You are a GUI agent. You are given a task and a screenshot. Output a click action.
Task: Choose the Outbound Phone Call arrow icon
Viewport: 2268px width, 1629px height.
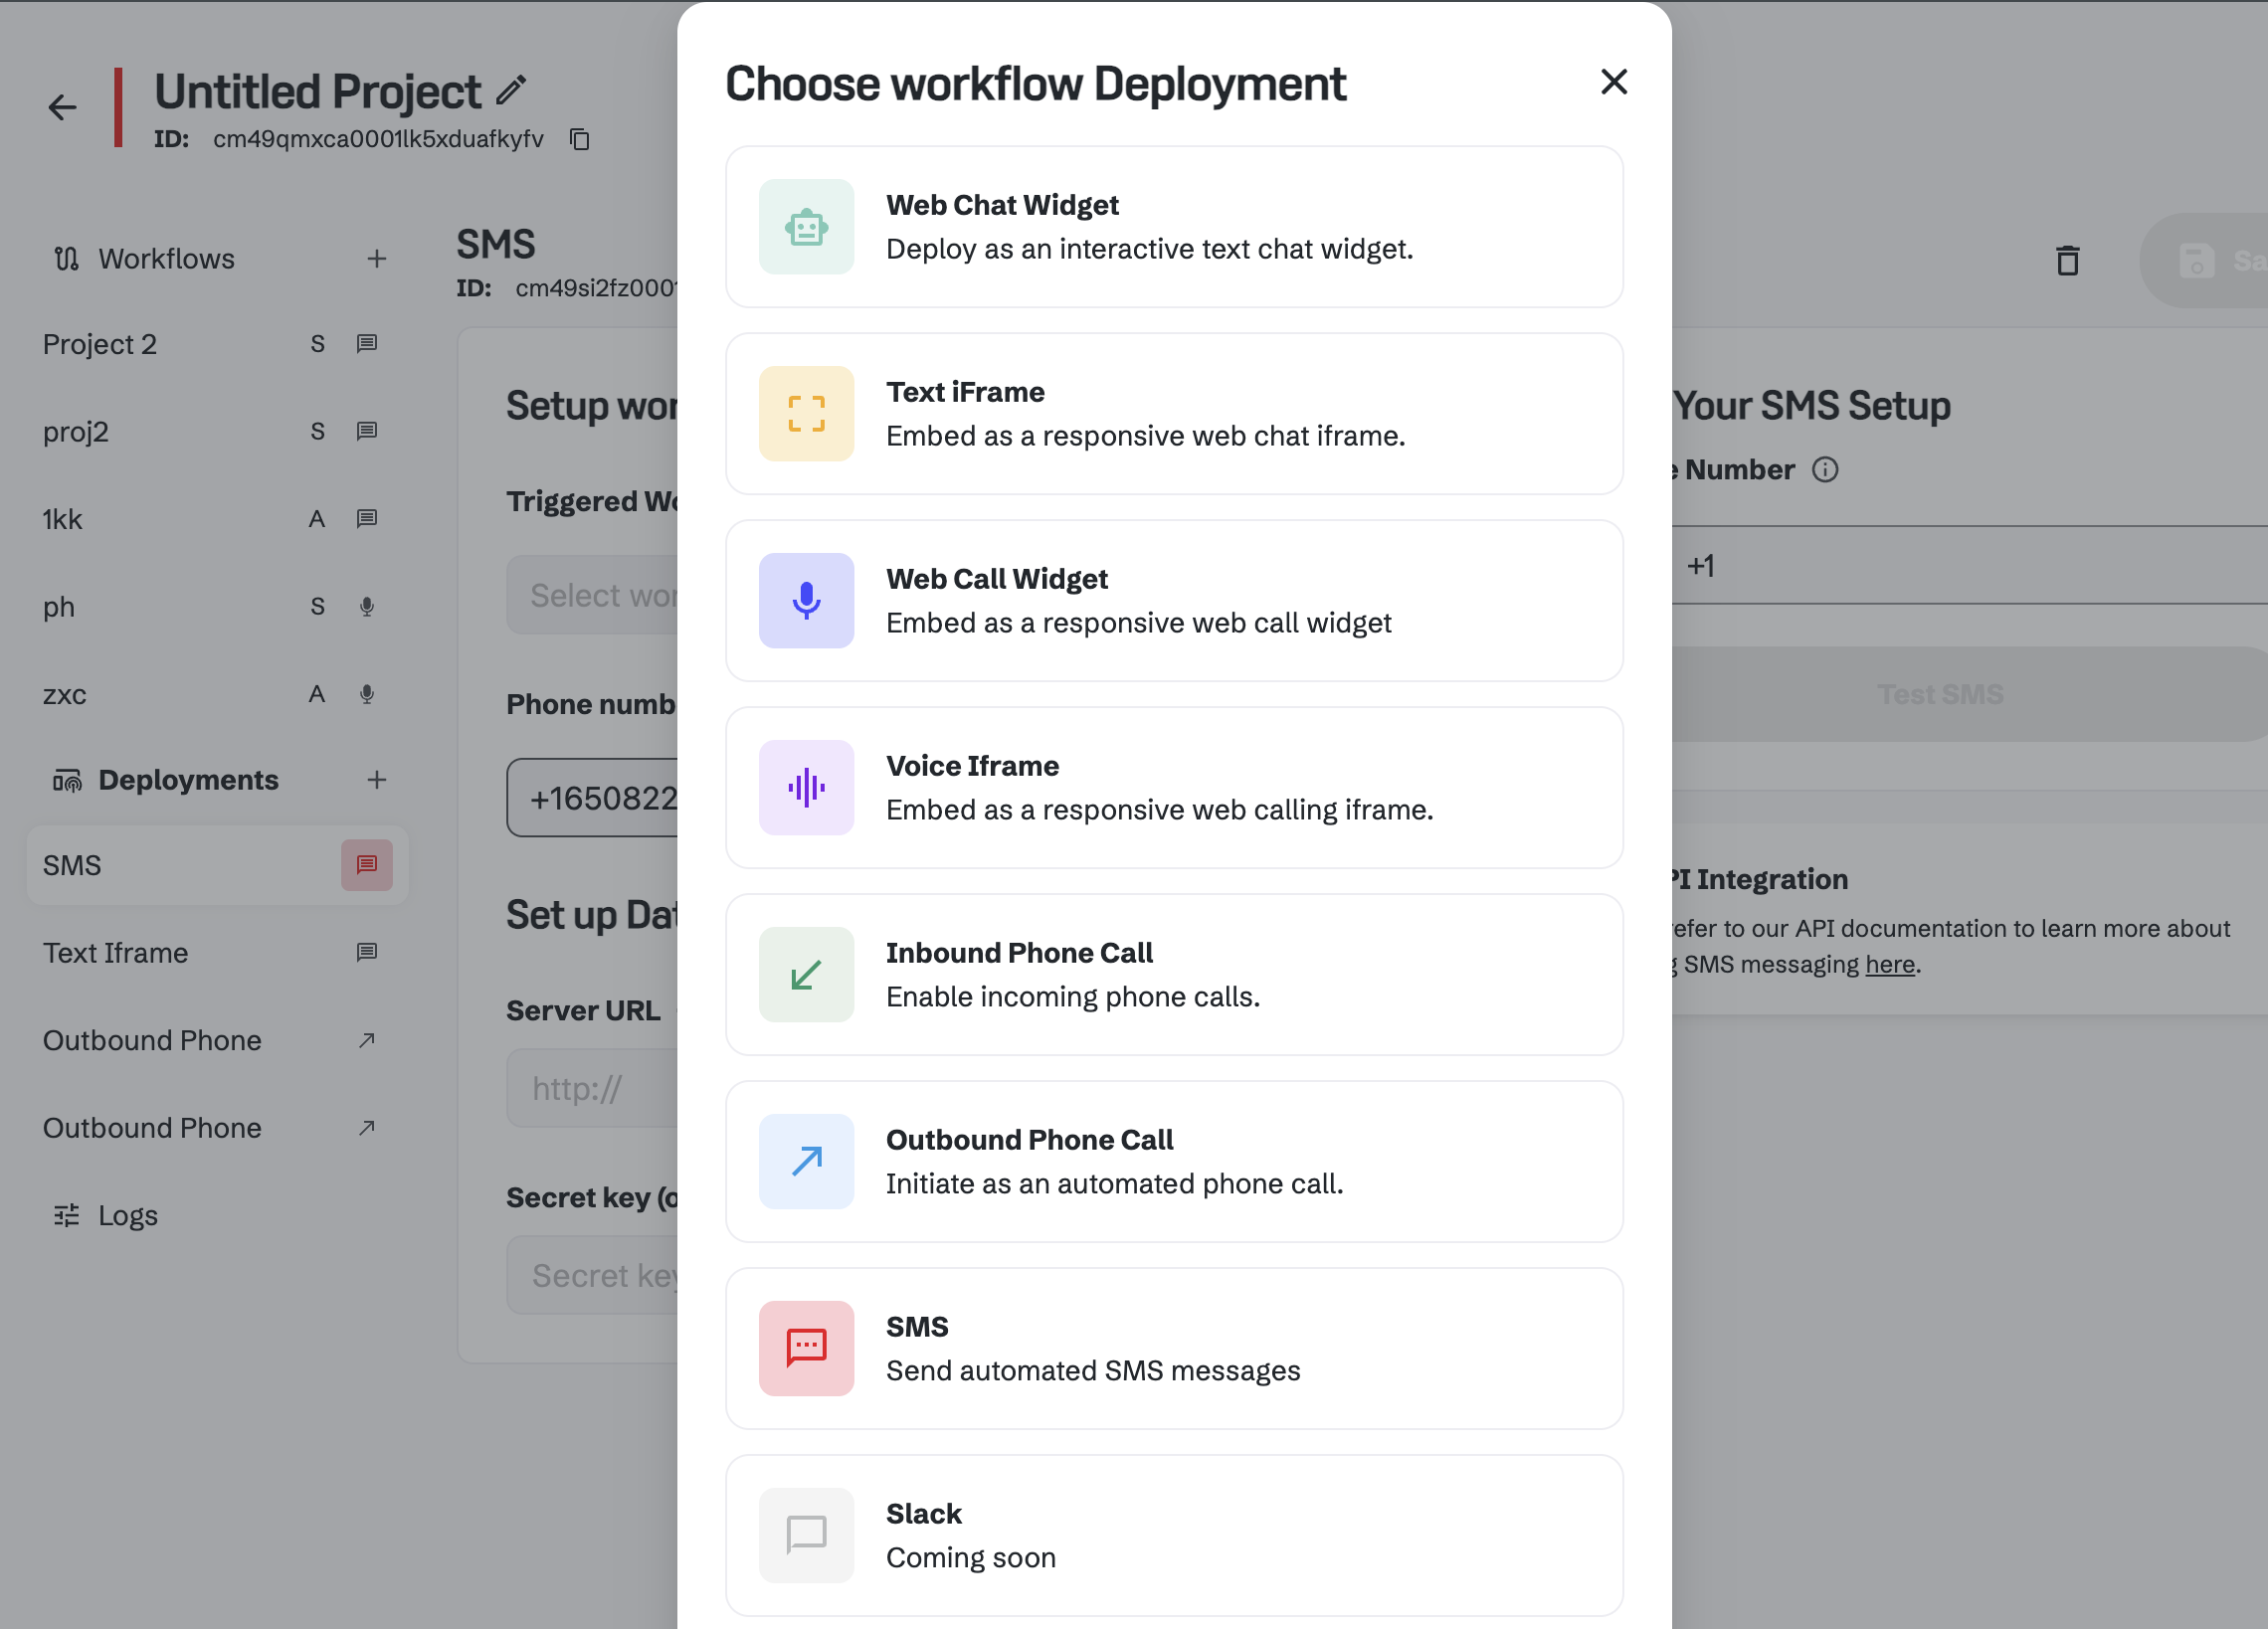click(x=806, y=1161)
